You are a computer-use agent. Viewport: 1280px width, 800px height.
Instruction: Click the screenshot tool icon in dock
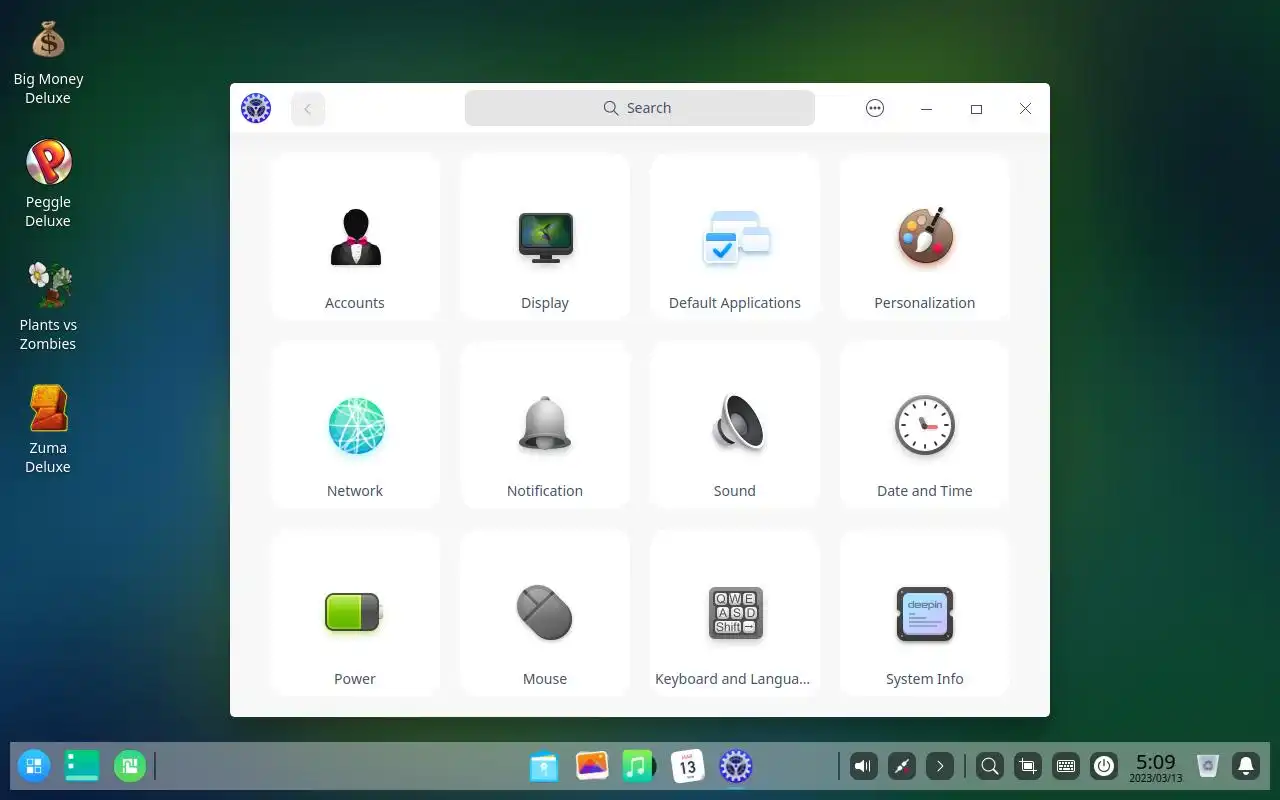pyautogui.click(x=1027, y=767)
